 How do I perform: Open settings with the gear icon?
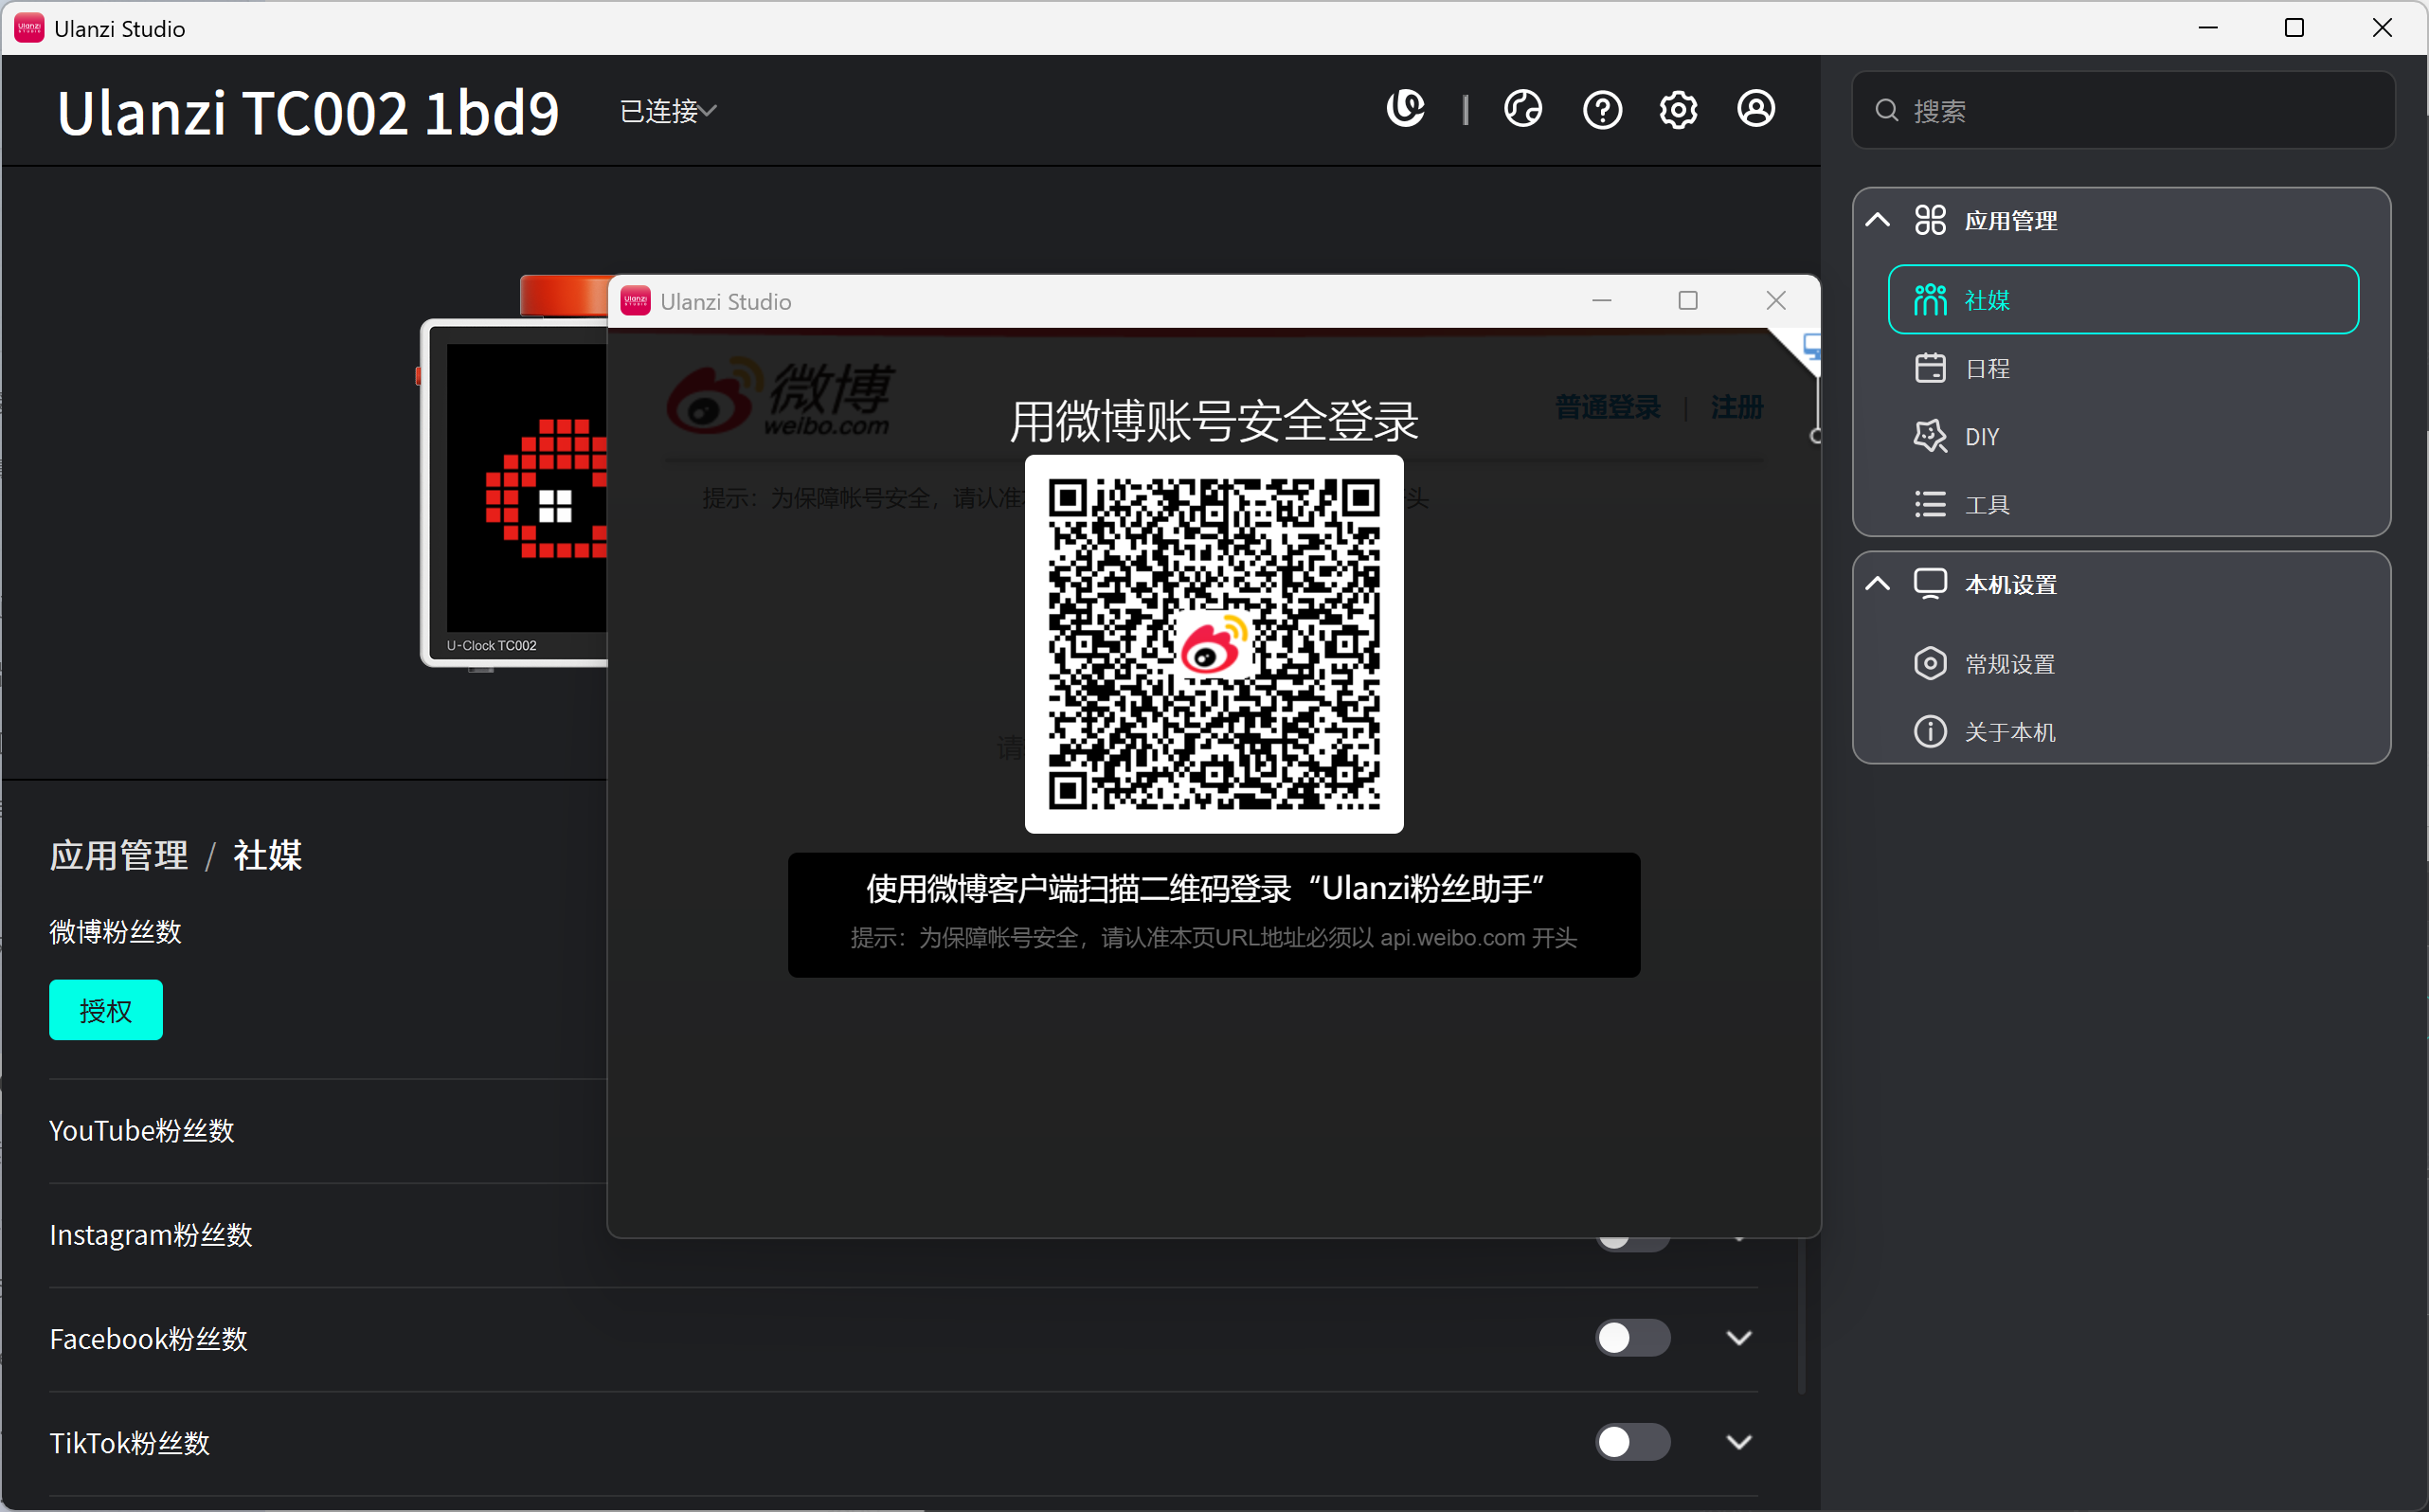[1678, 109]
